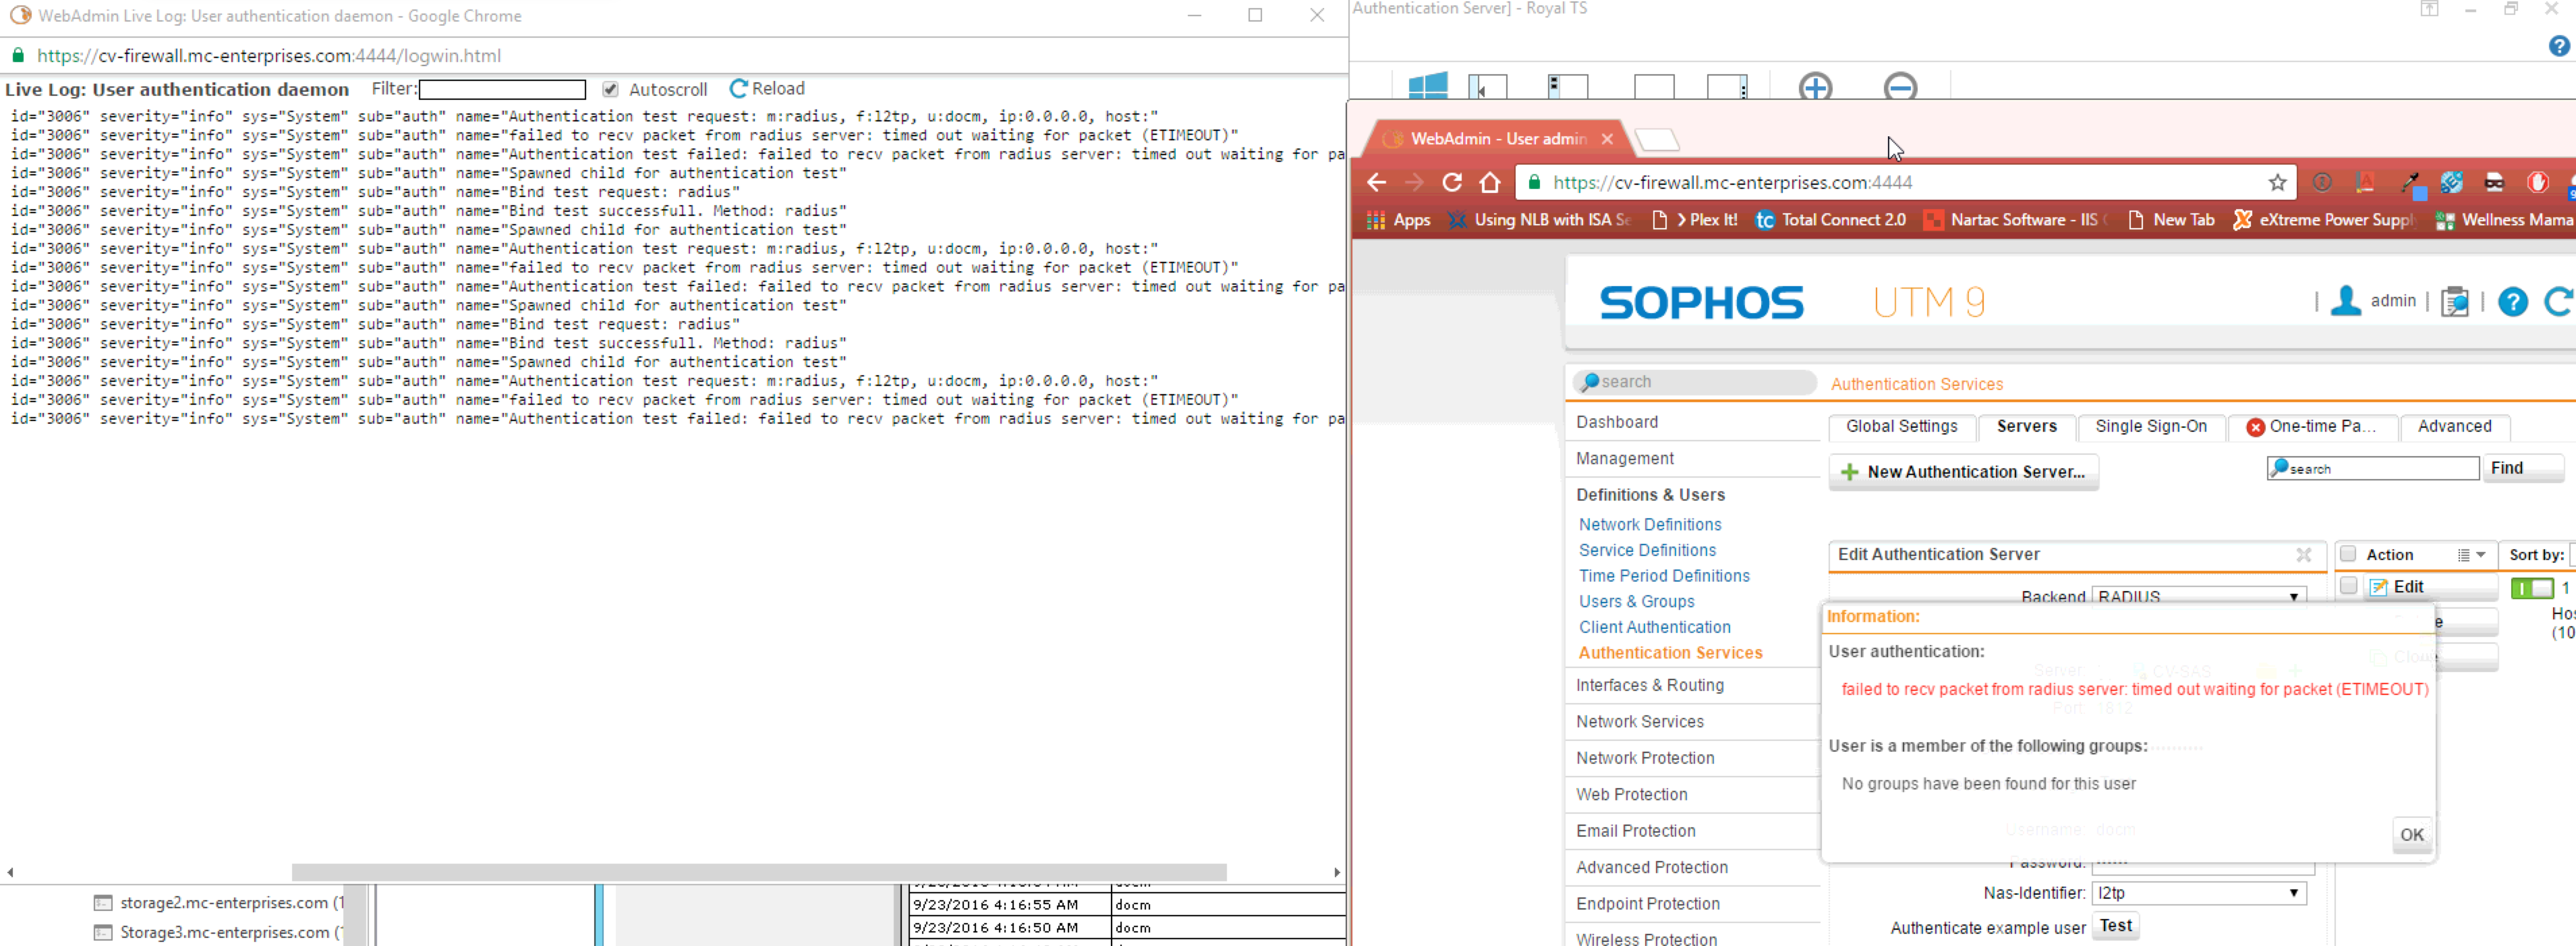Select WebAdmin - User admin browser tab
The width and height of the screenshot is (2576, 946).
point(1497,139)
